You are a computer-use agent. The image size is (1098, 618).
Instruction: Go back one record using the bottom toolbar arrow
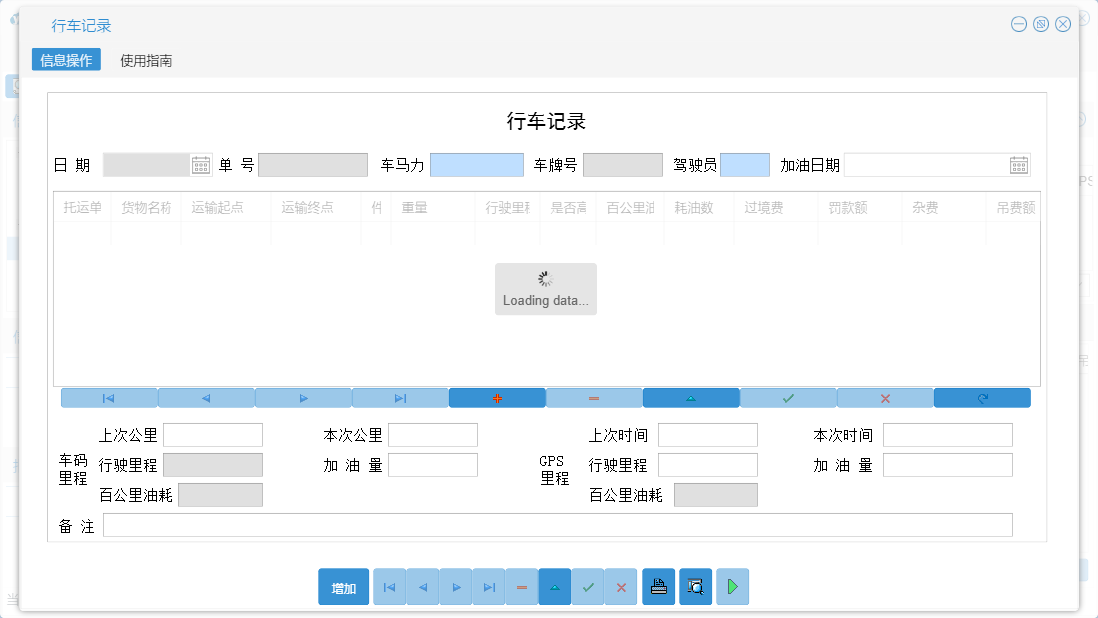pos(421,586)
